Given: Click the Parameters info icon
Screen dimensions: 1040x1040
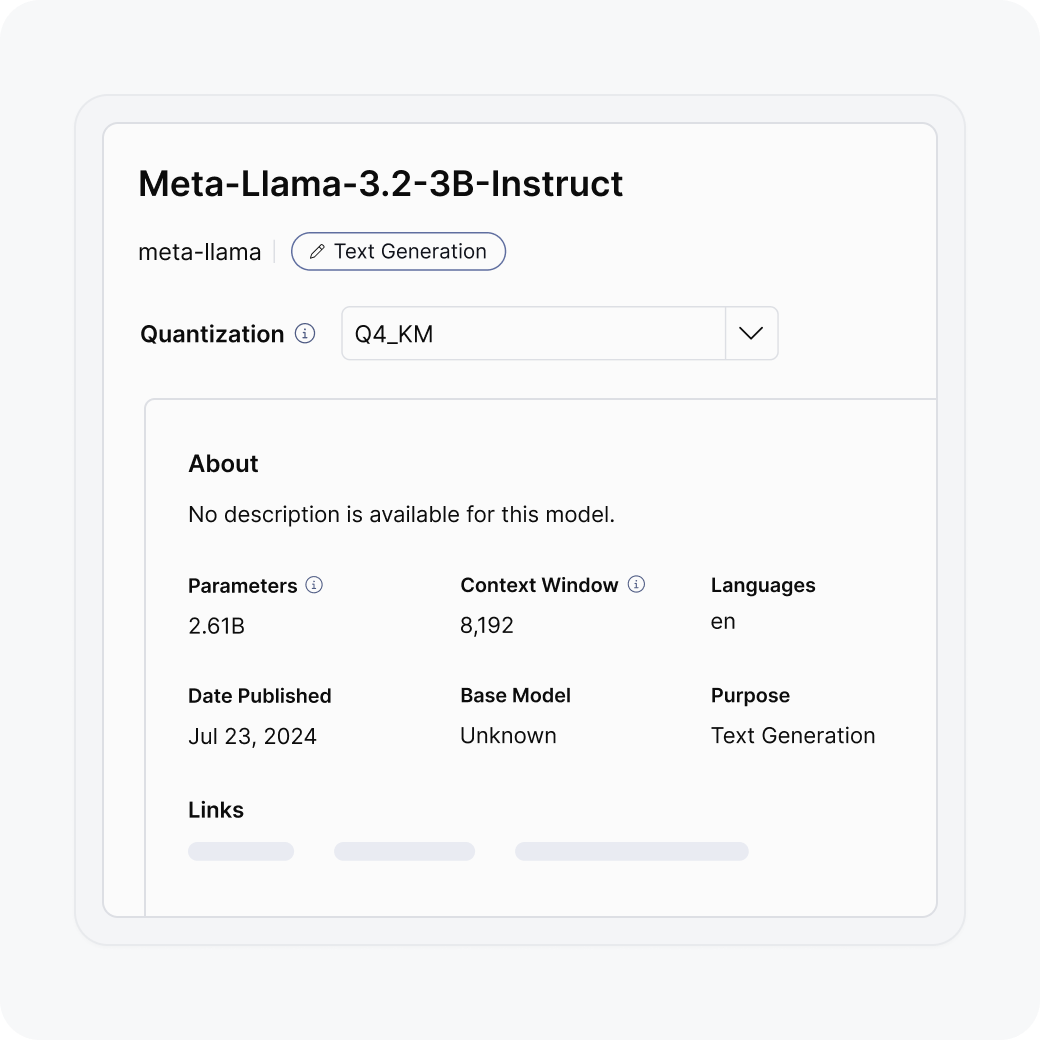Looking at the screenshot, I should (314, 585).
